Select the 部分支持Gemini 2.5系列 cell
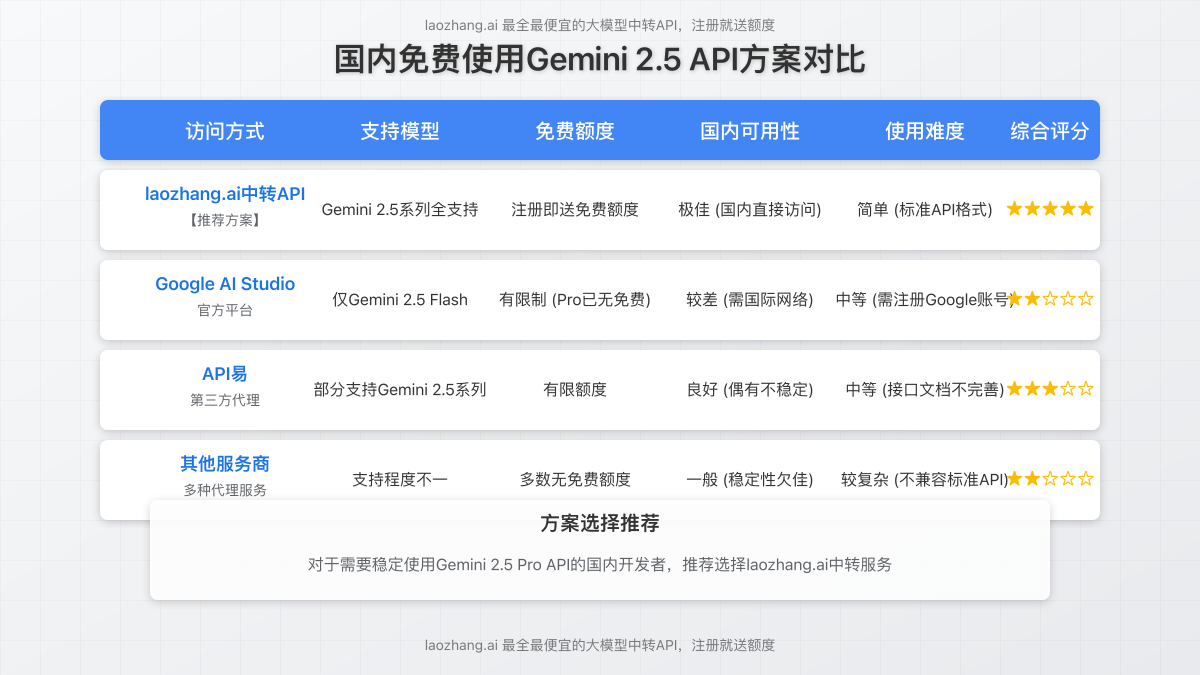Image resolution: width=1200 pixels, height=675 pixels. [x=400, y=390]
